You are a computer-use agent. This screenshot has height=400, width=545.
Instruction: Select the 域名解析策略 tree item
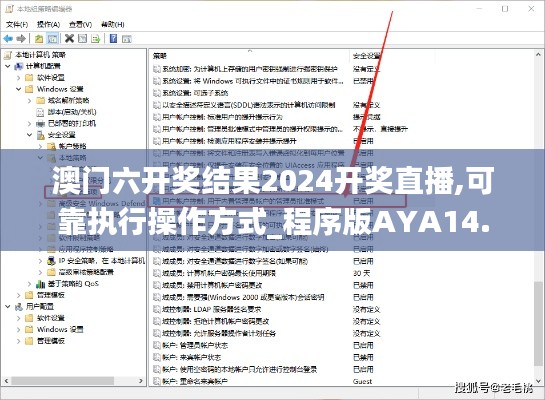(68, 100)
